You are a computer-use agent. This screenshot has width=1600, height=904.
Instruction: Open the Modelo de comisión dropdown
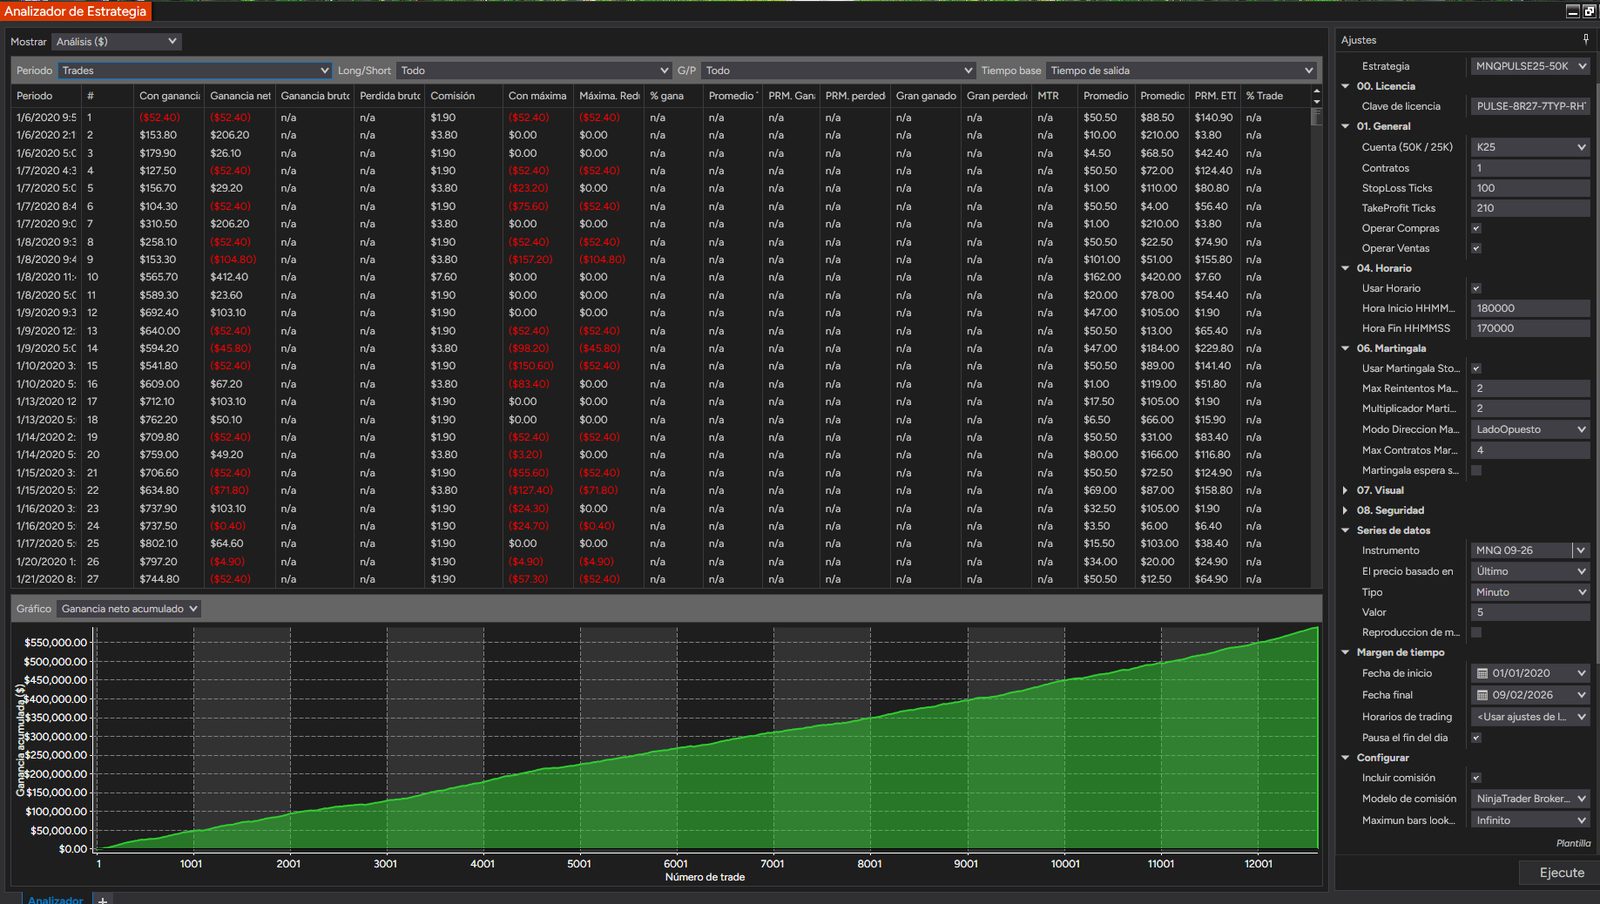click(1530, 798)
